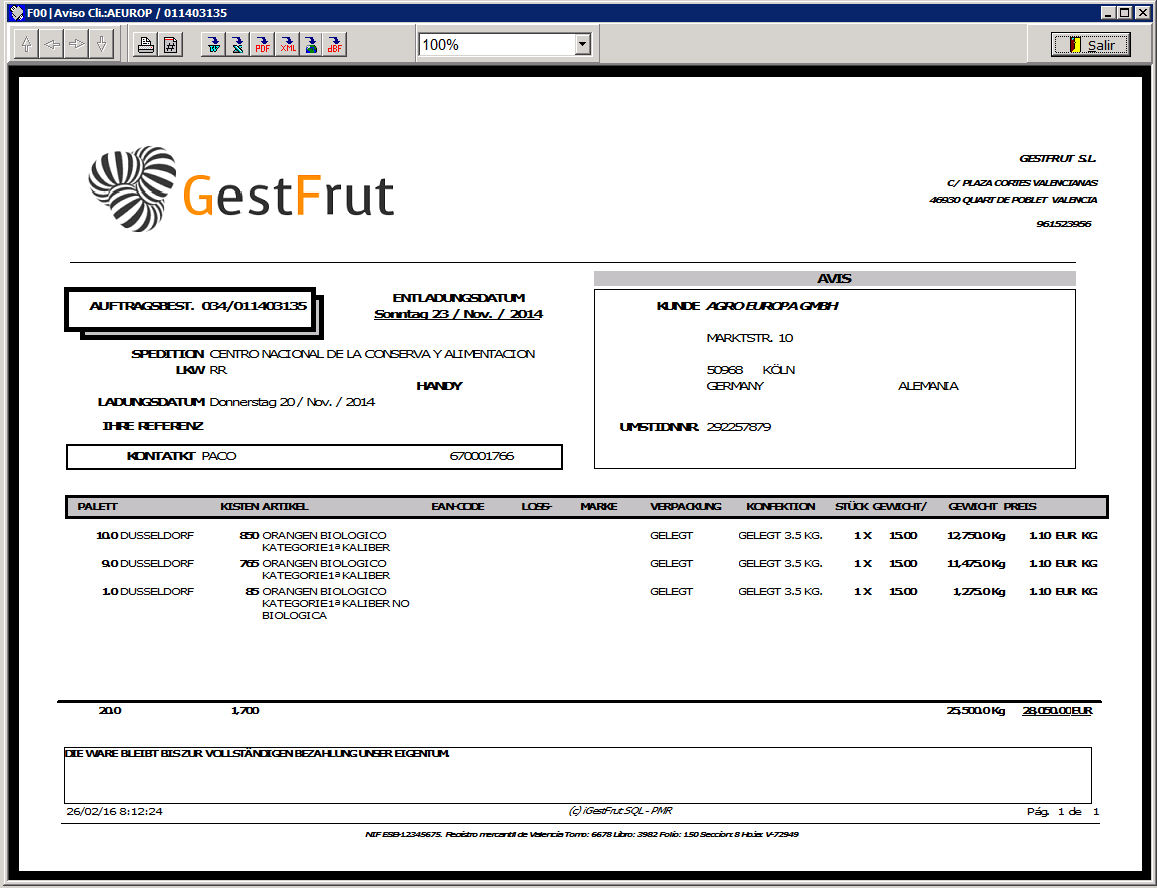This screenshot has width=1157, height=888.
Task: Click inside the 100% zoom field
Action: 495,45
